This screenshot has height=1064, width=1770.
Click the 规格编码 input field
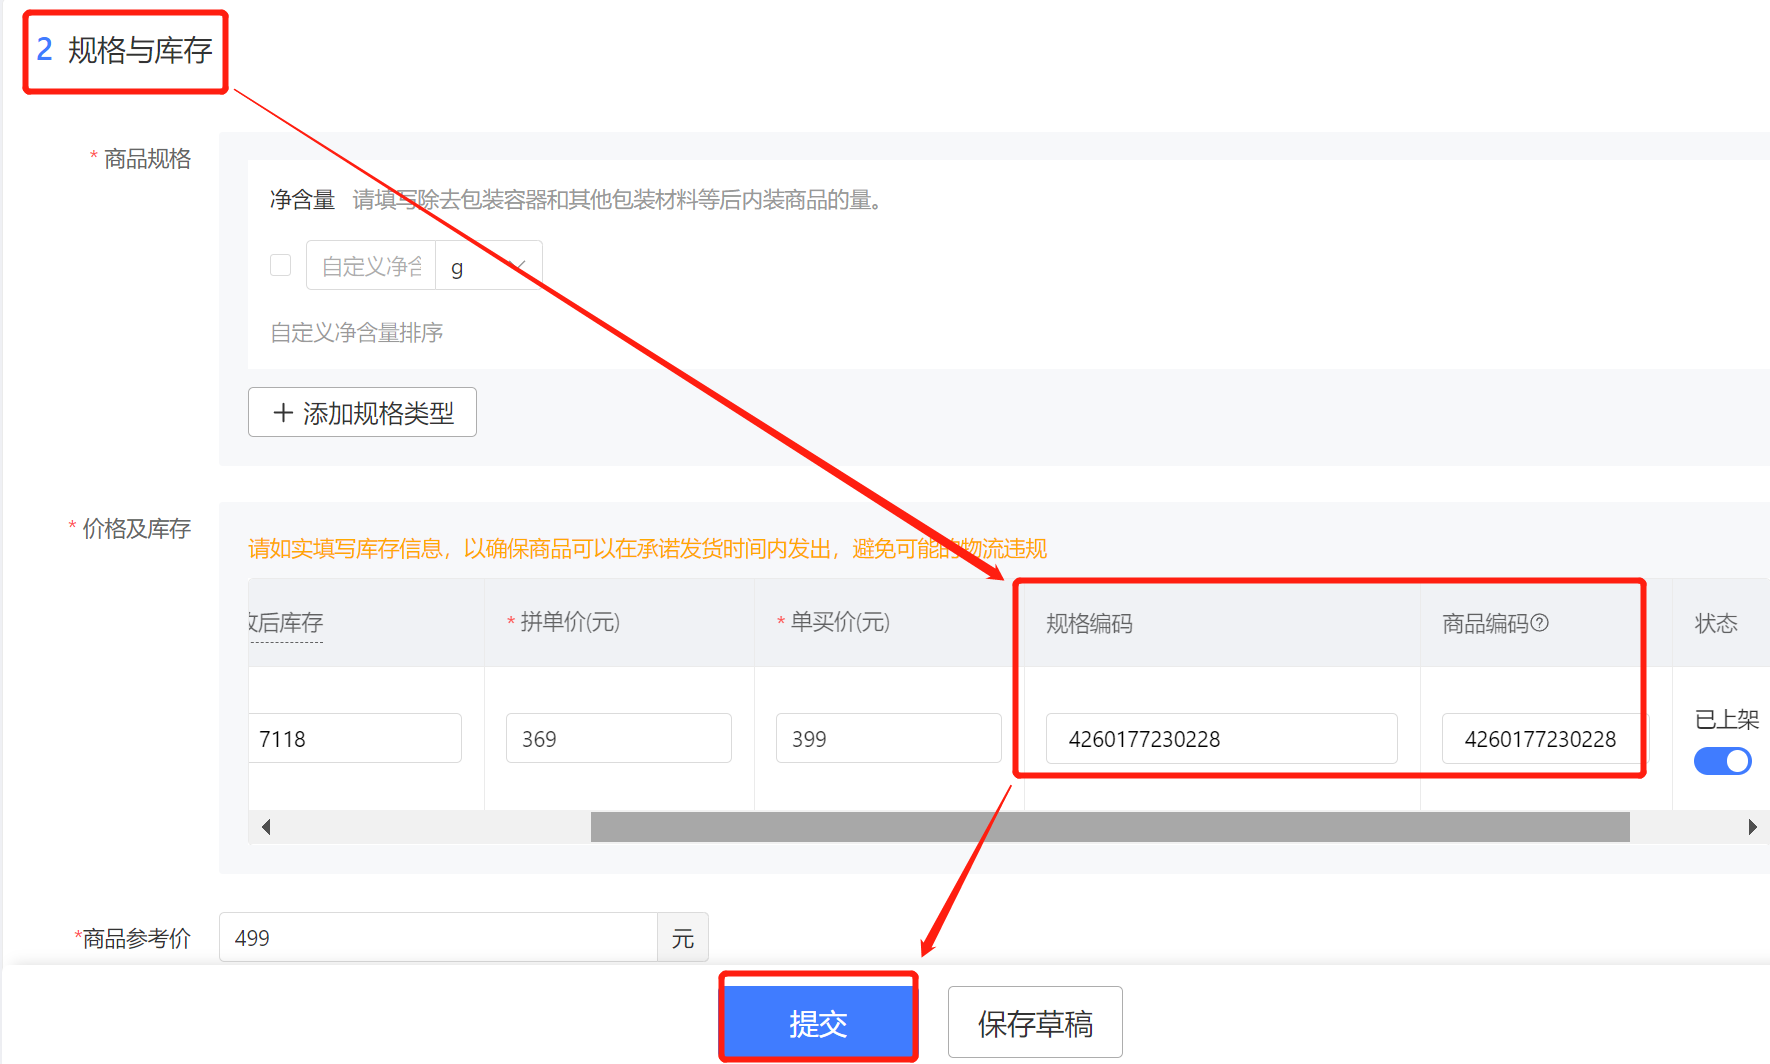(x=1222, y=738)
